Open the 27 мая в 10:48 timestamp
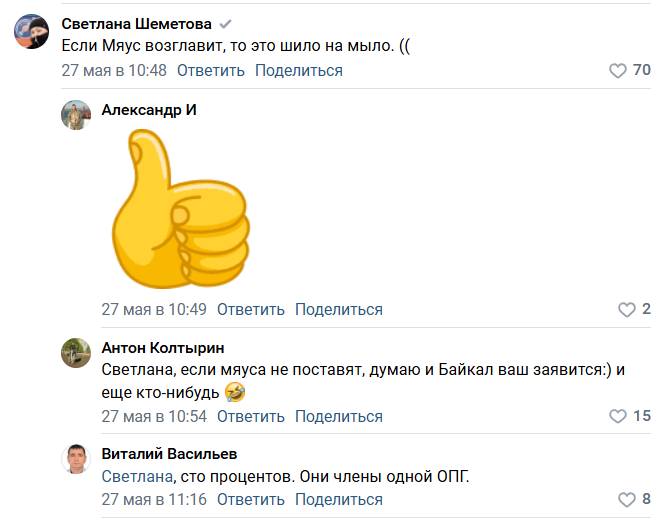This screenshot has height=522, width=667. pos(114,71)
